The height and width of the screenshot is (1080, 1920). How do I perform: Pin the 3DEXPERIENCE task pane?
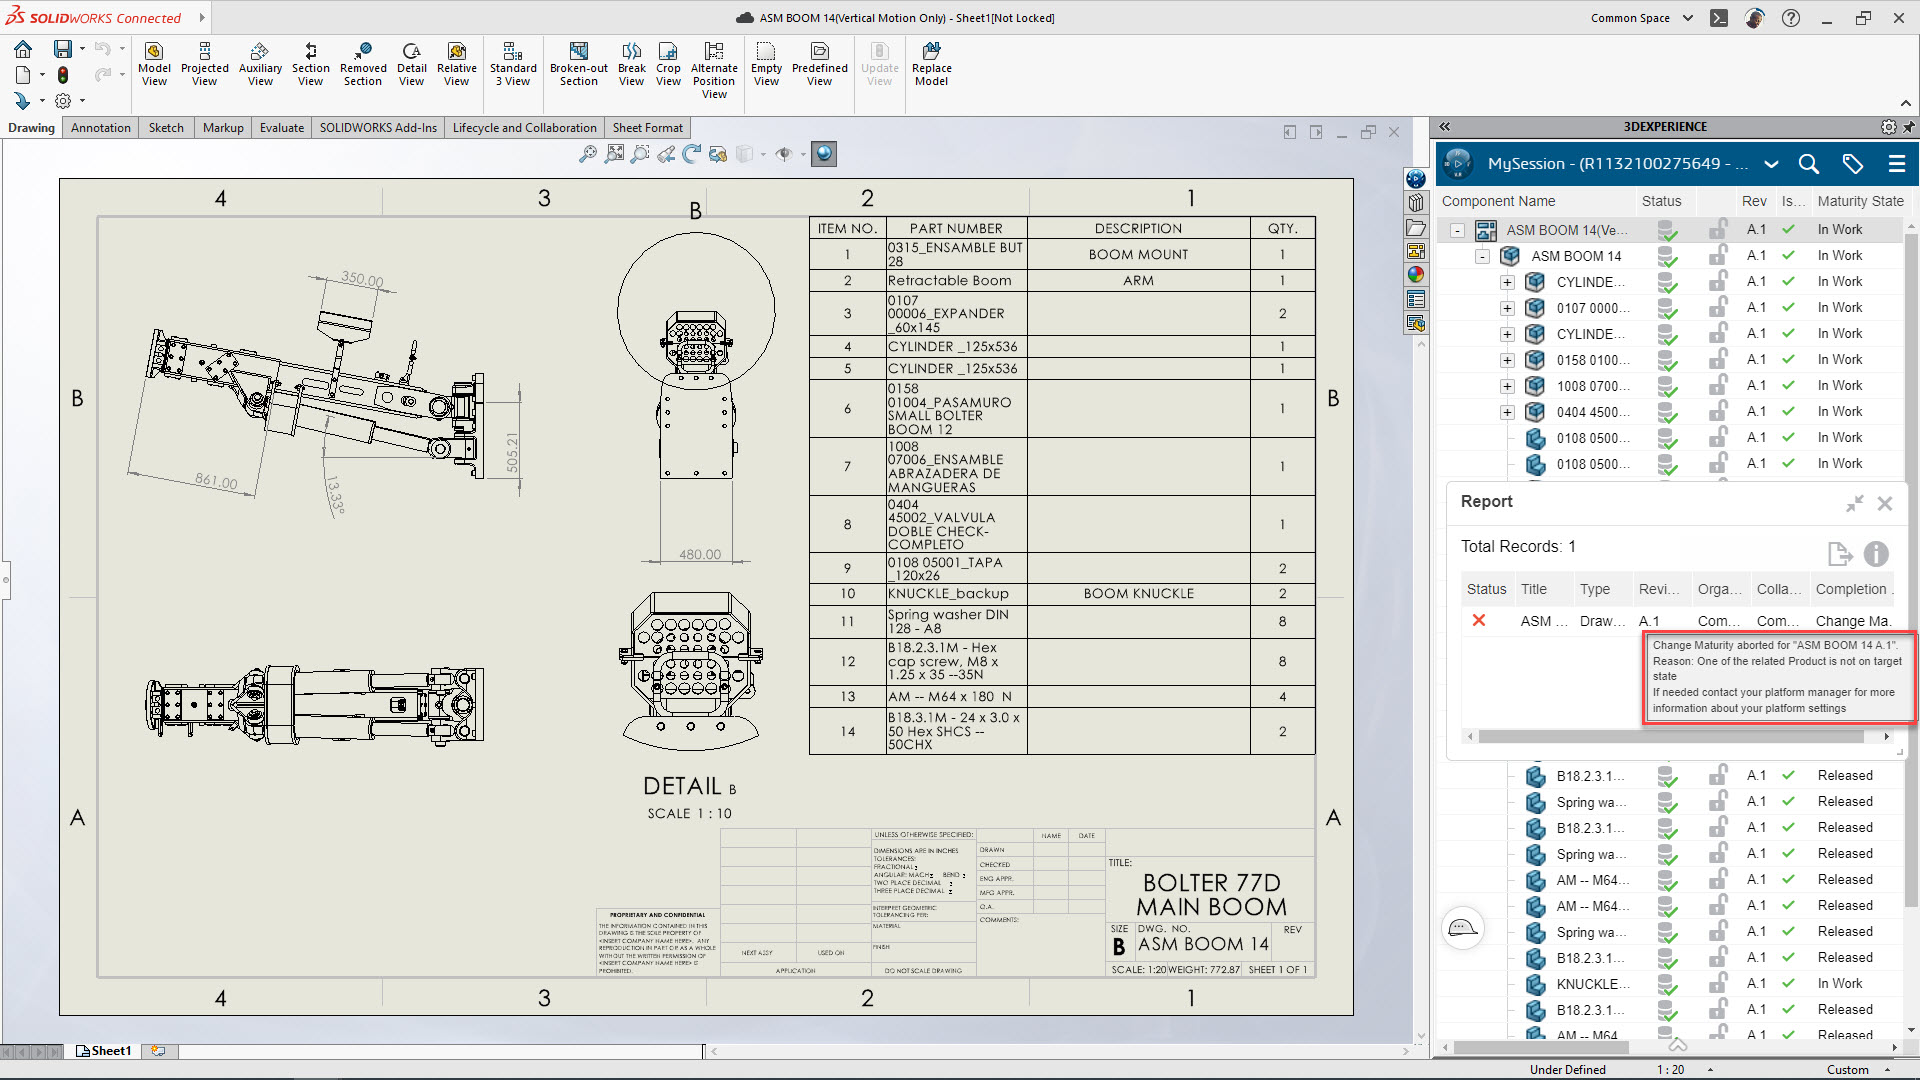pyautogui.click(x=1908, y=127)
